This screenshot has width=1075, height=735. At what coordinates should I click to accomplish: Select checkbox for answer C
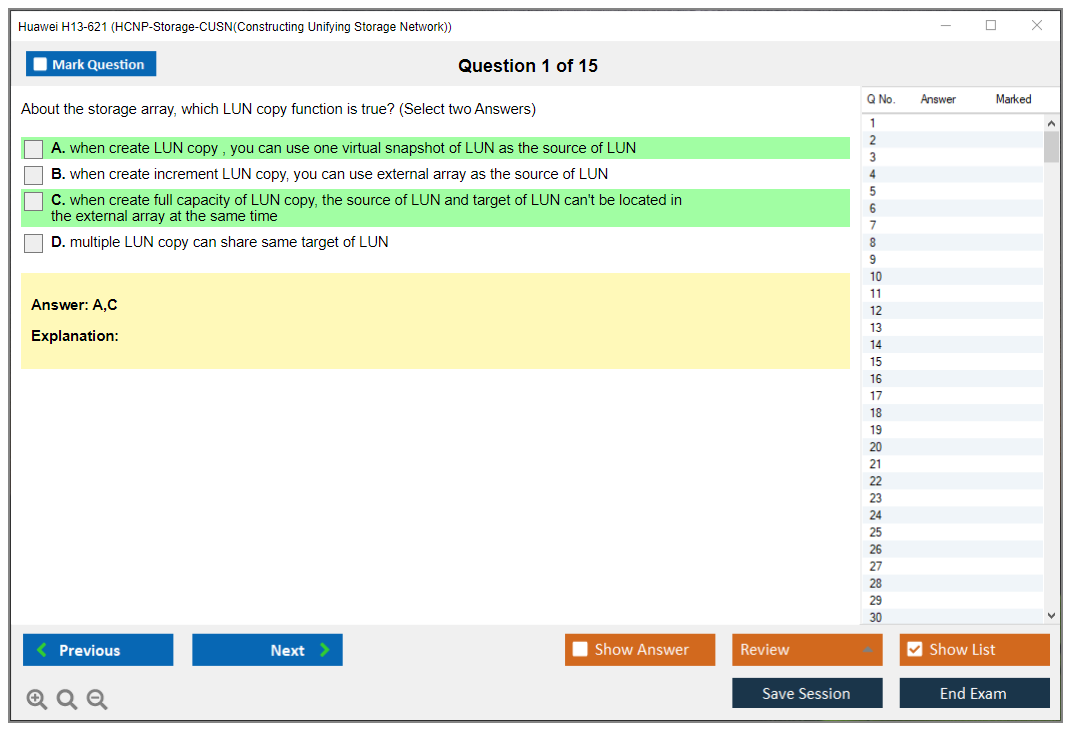coord(34,201)
